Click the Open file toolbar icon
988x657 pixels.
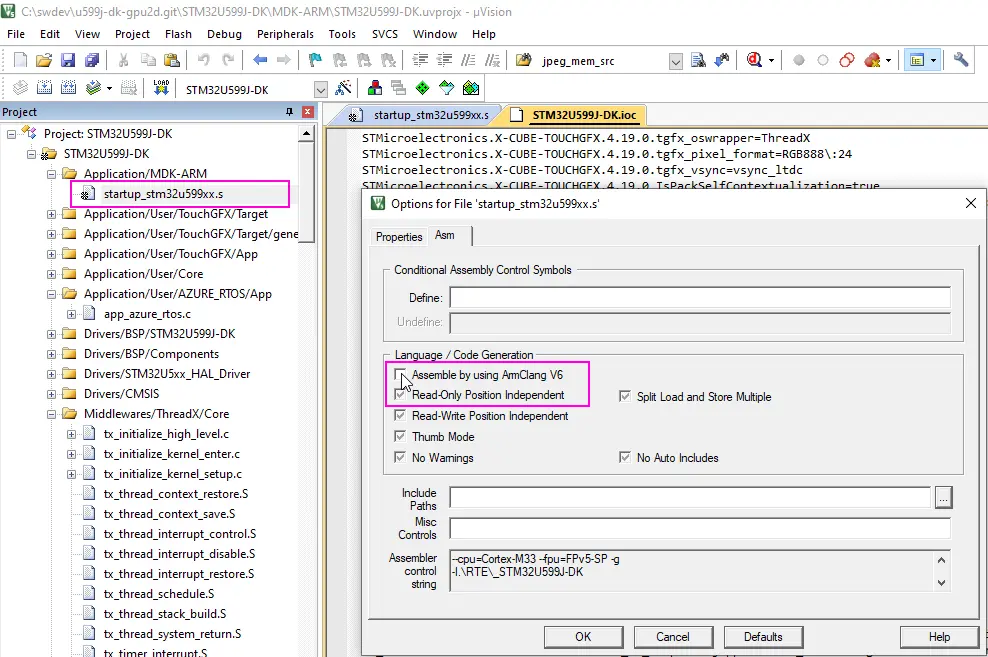(x=42, y=61)
